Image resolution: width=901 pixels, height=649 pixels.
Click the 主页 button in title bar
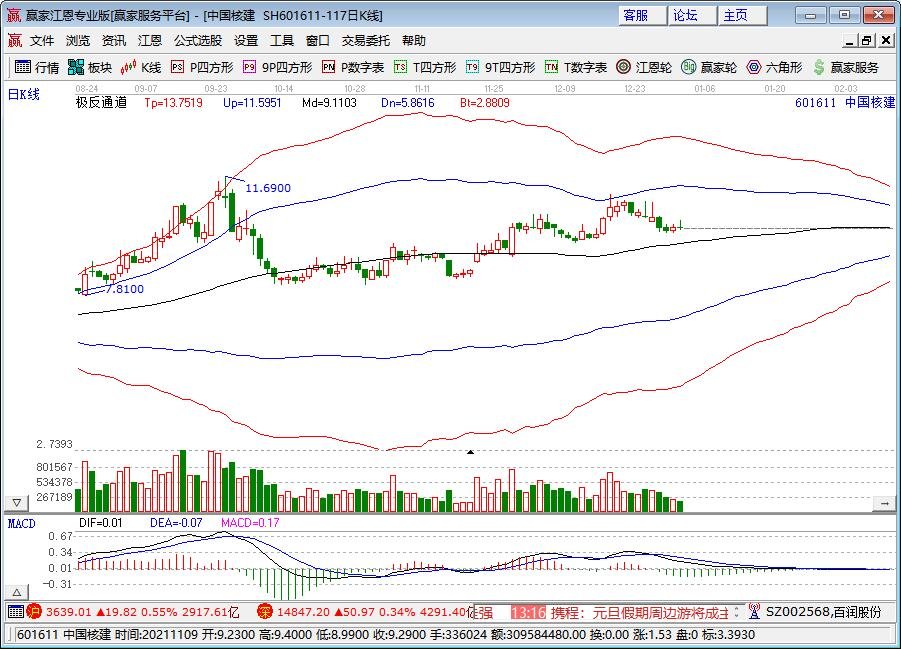coord(742,16)
